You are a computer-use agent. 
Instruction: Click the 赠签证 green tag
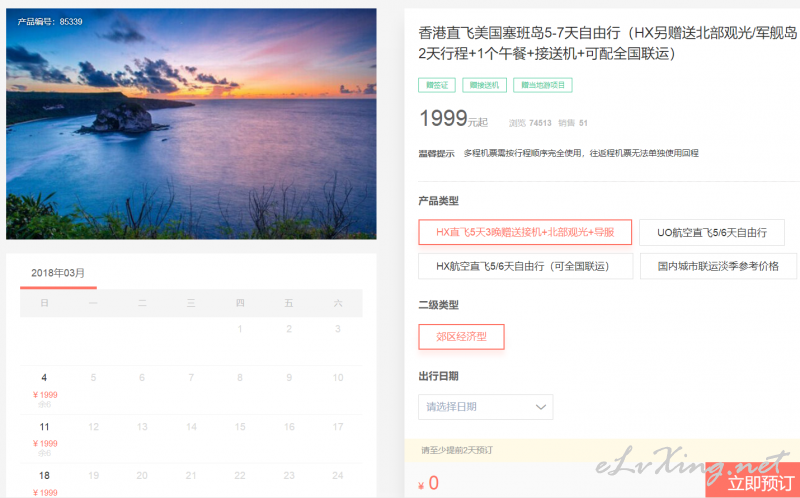coord(437,85)
